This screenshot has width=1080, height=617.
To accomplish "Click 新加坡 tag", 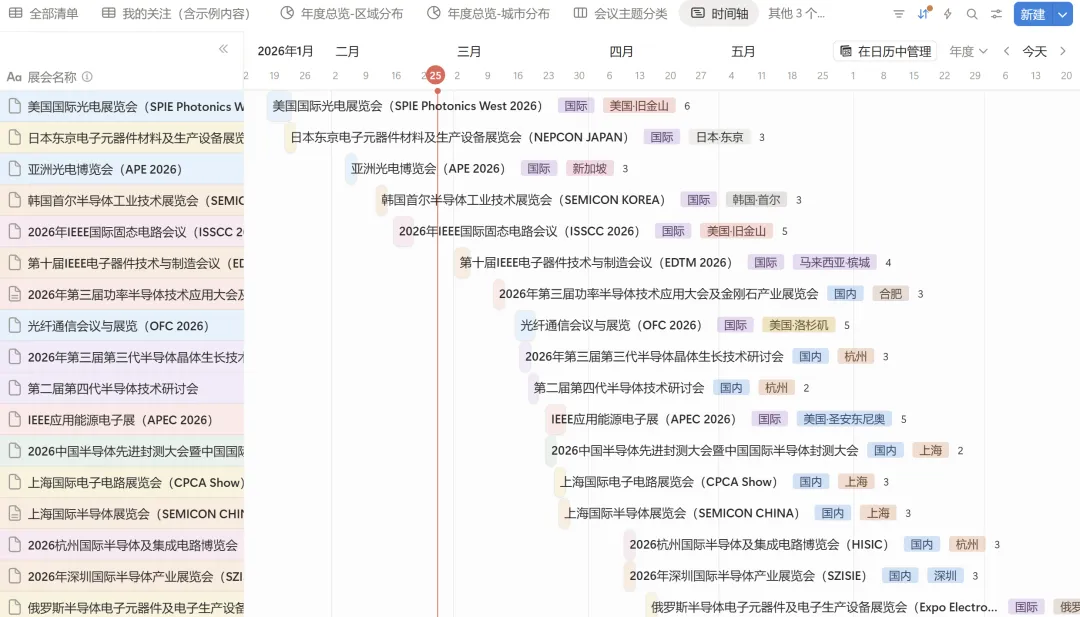I will pyautogui.click(x=590, y=168).
